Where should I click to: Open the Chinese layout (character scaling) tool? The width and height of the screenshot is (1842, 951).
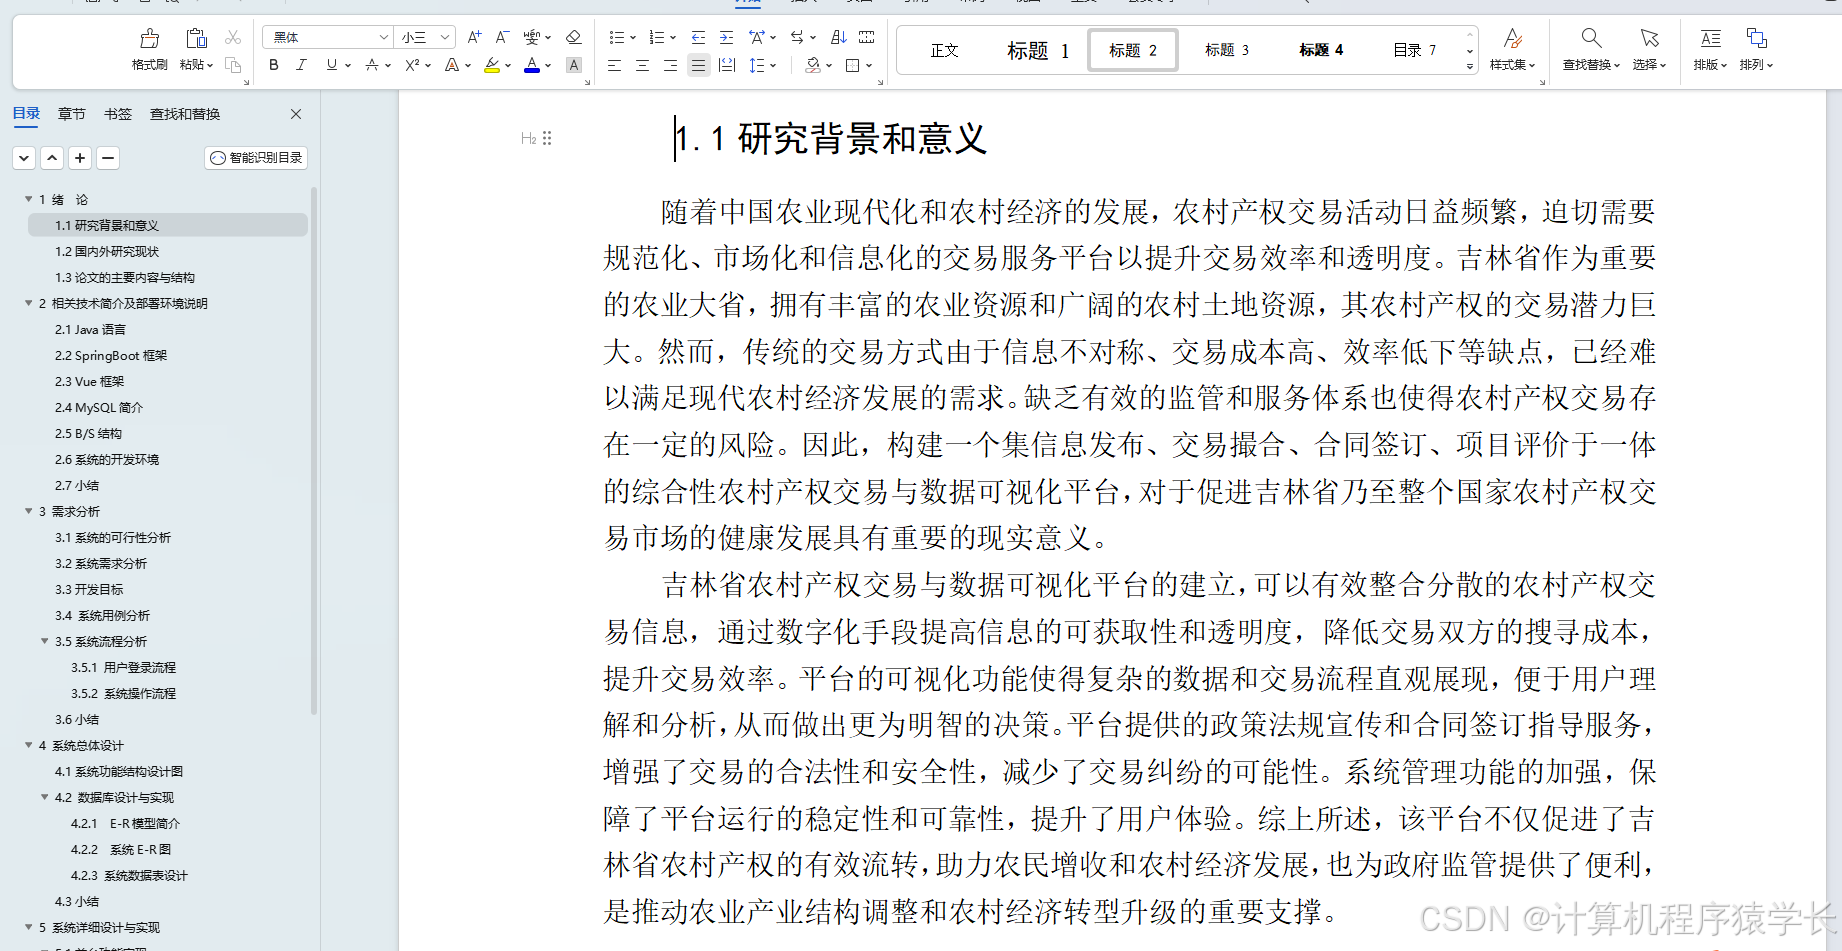[x=757, y=37]
